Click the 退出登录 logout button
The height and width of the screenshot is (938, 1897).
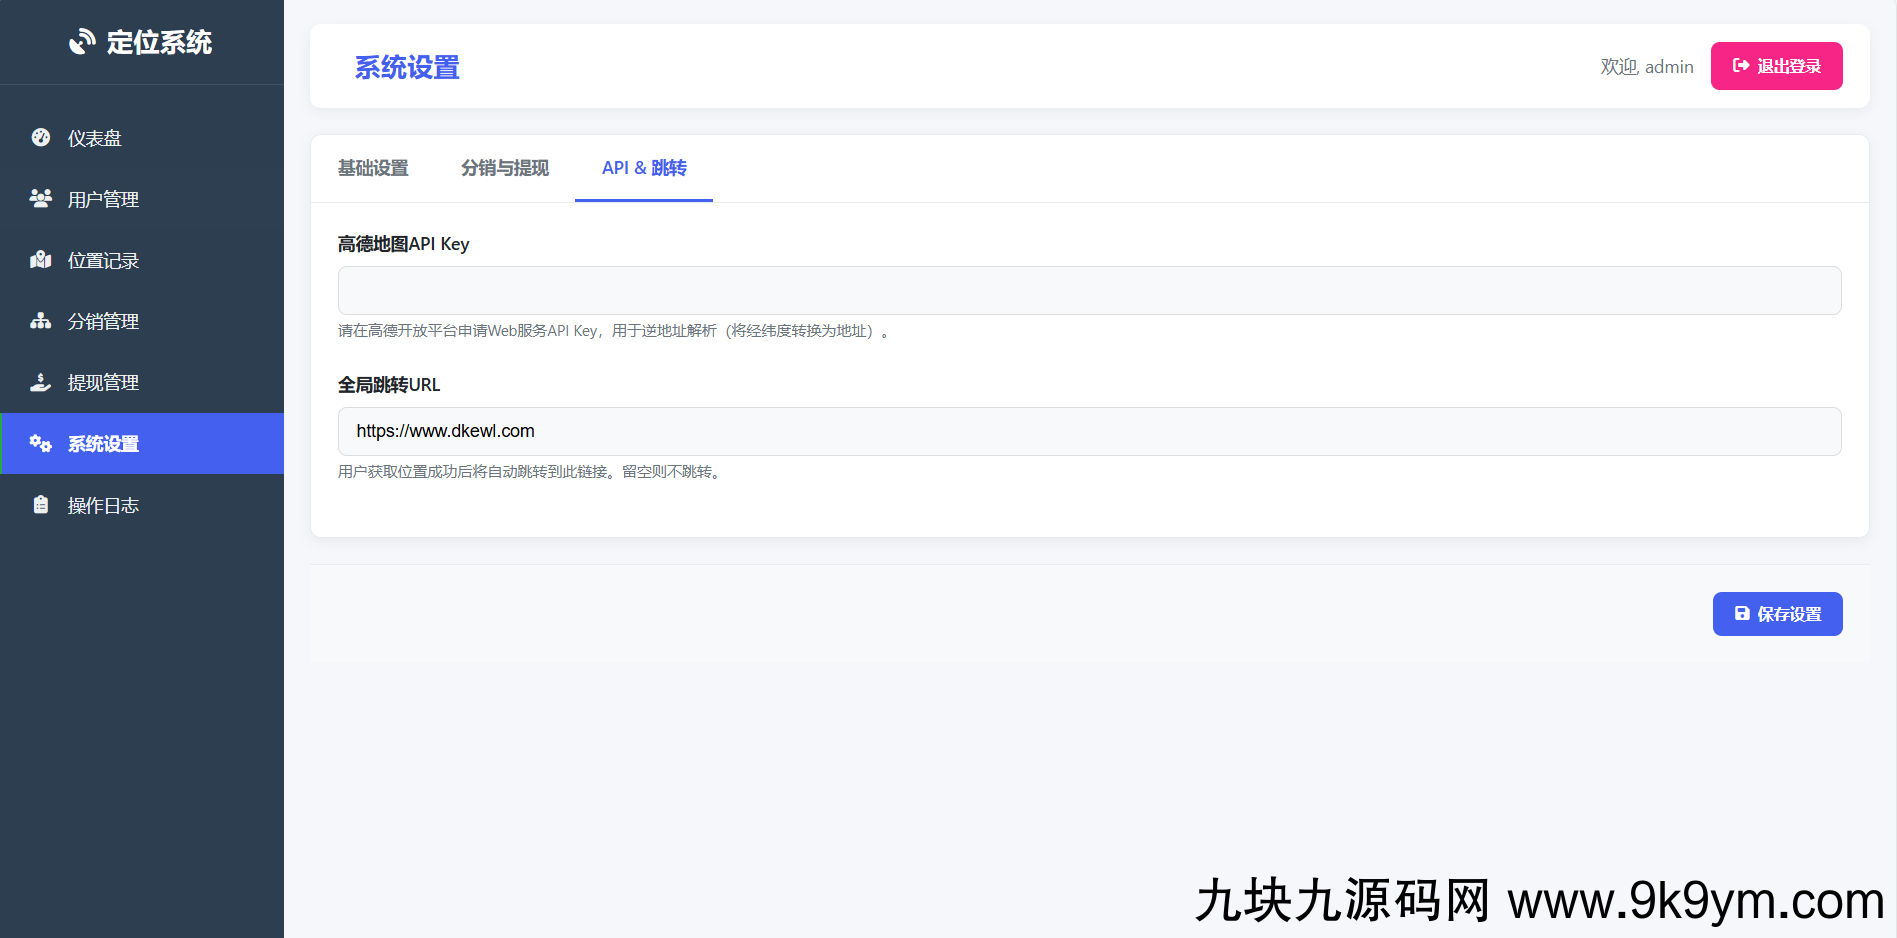click(x=1776, y=66)
